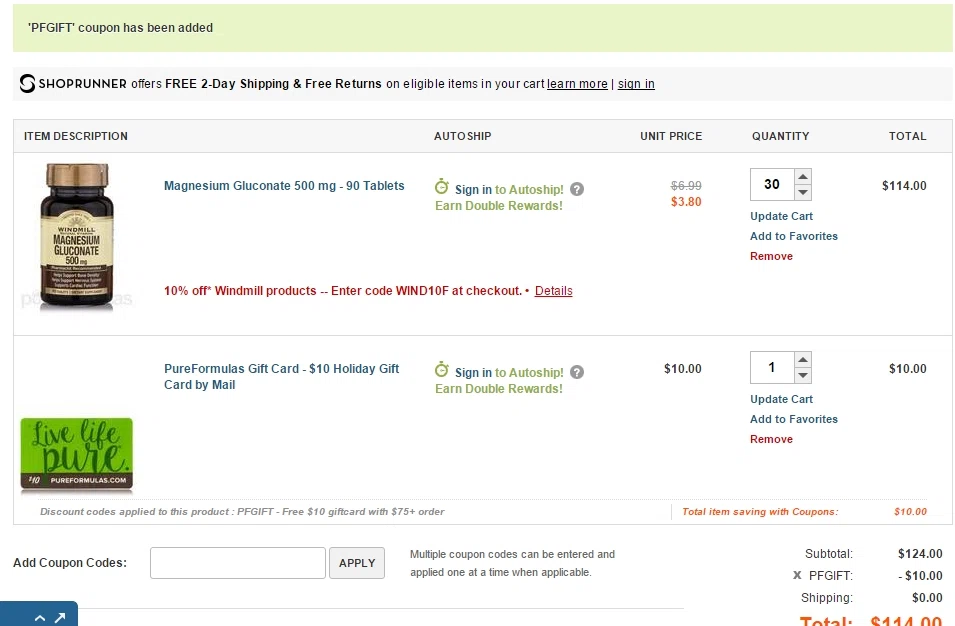Click the AUTOSHIP column header
Image resolution: width=955 pixels, height=626 pixels.
point(463,136)
